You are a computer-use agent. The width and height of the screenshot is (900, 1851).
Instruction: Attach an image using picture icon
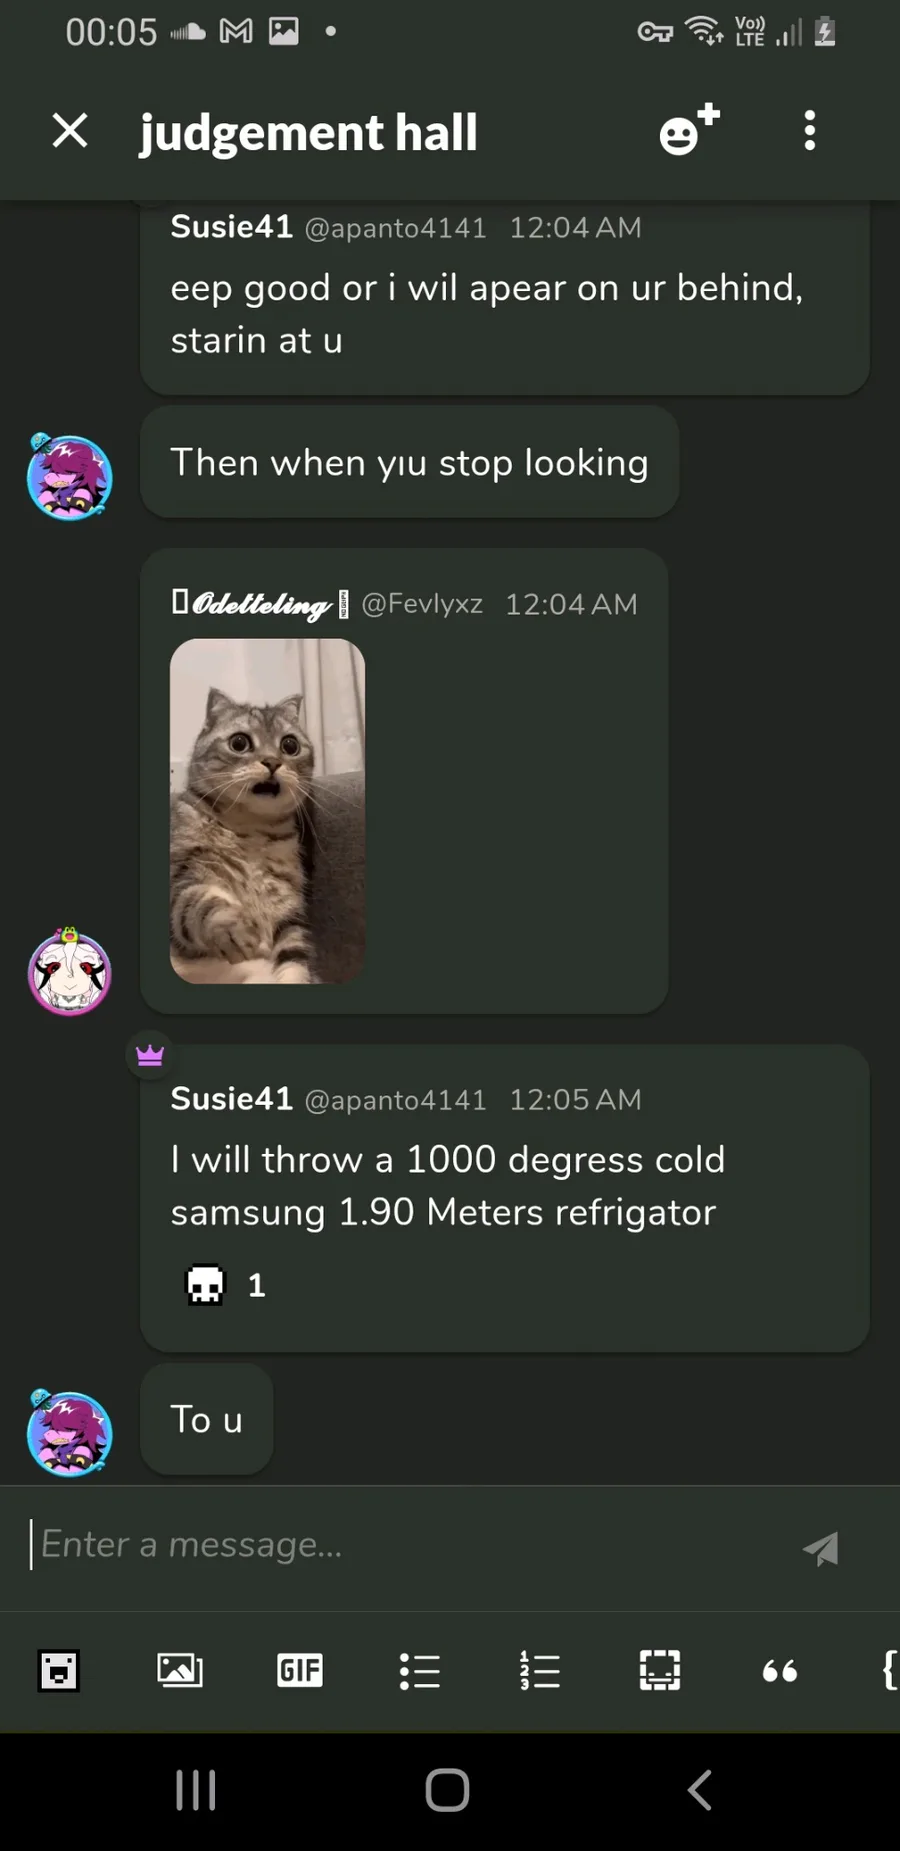click(x=180, y=1670)
